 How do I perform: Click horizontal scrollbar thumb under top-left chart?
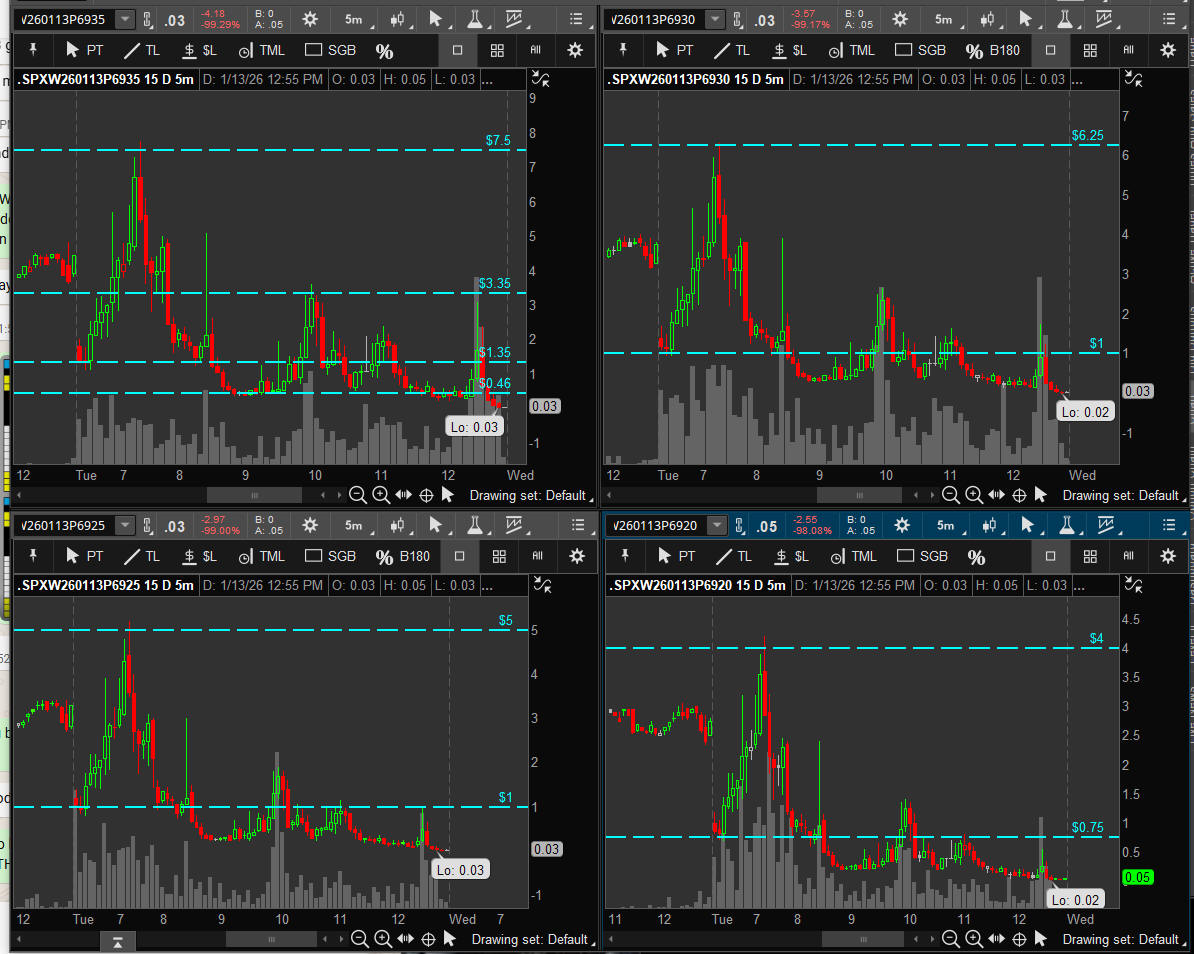point(254,495)
